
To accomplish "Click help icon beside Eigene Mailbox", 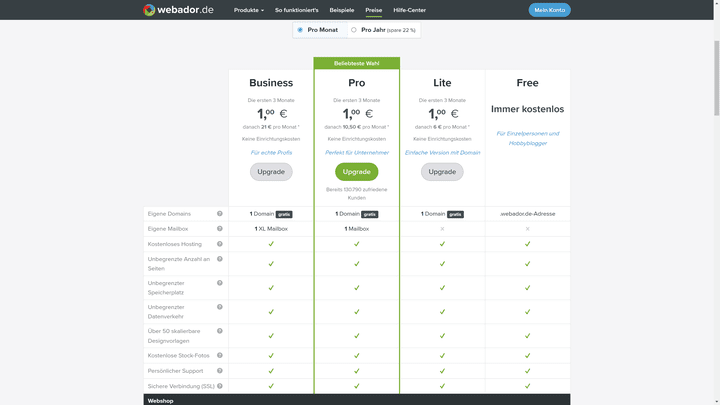I will coord(220,229).
